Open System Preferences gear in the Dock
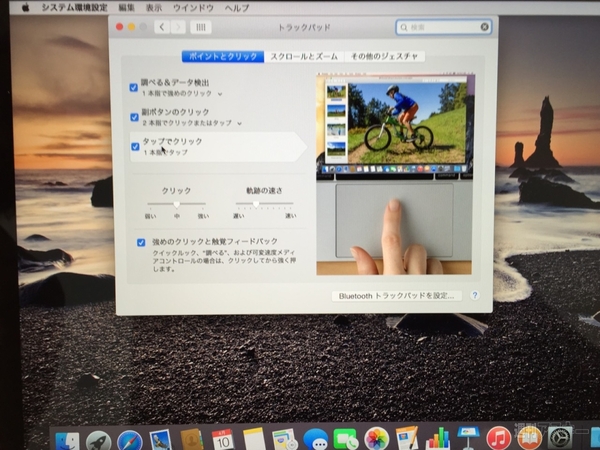Screen dimensions: 600x450 point(560,438)
